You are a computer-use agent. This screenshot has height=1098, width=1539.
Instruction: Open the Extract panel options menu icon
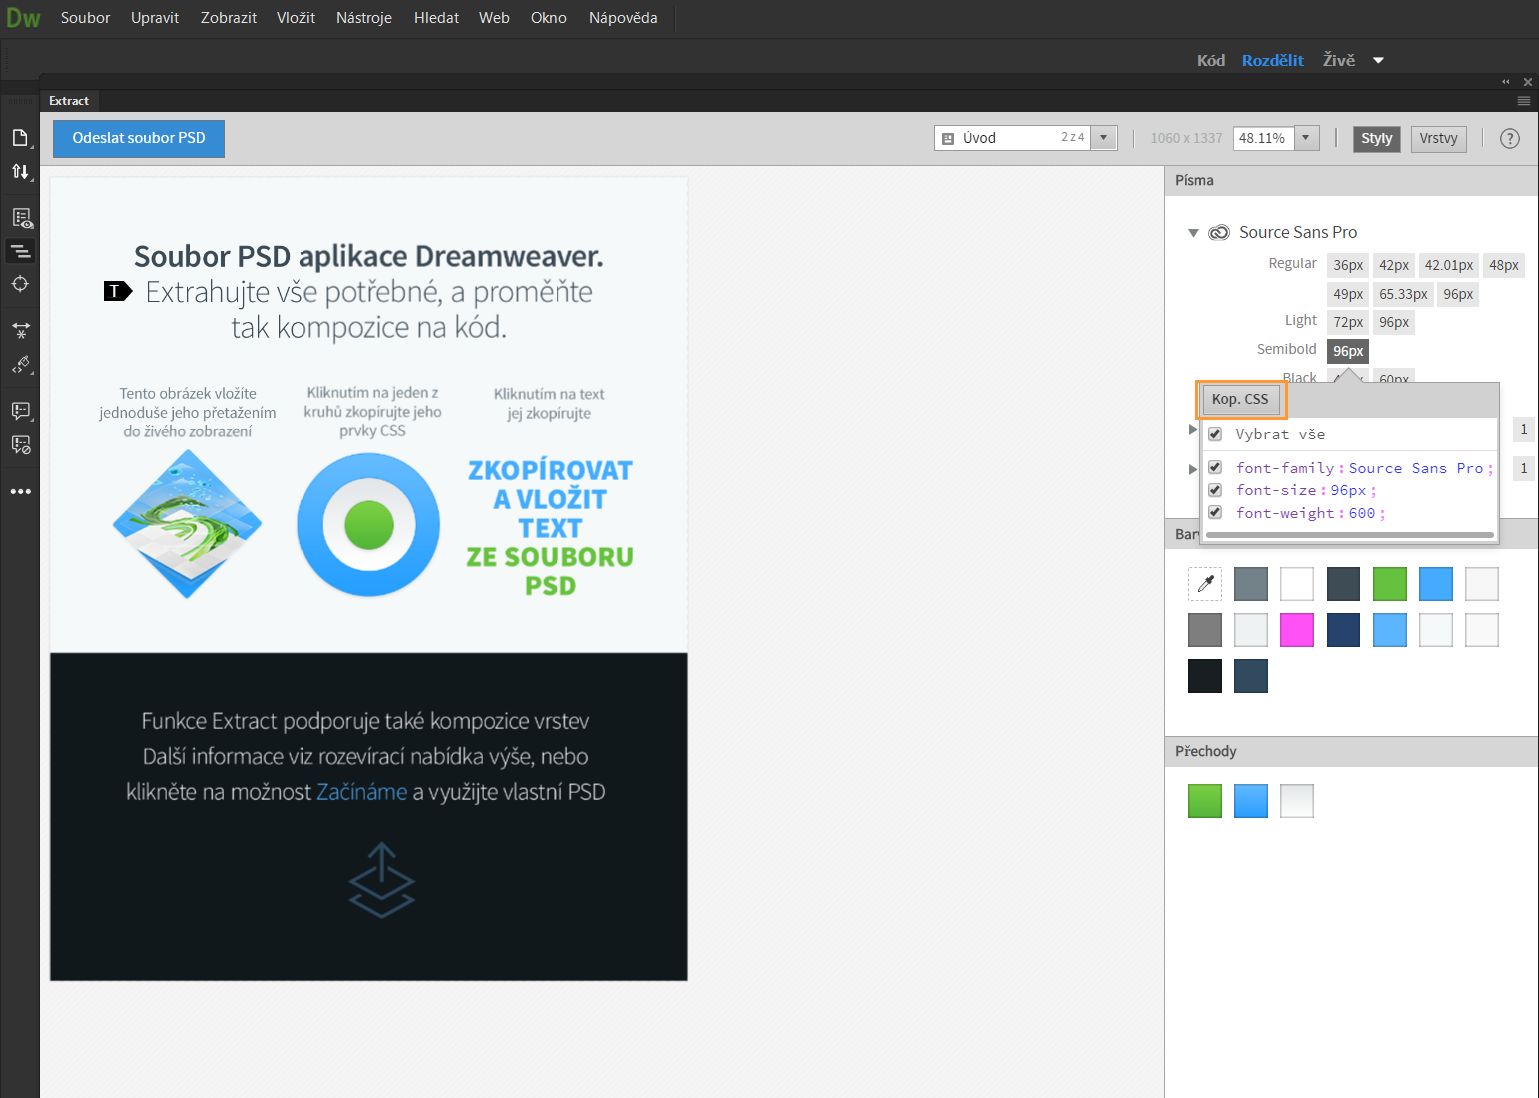pos(1524,101)
